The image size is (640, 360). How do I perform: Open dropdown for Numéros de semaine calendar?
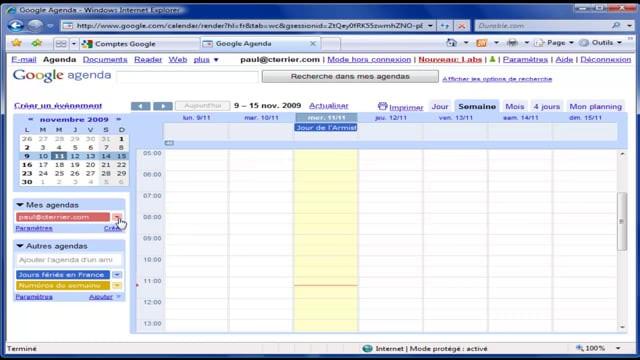click(x=117, y=285)
